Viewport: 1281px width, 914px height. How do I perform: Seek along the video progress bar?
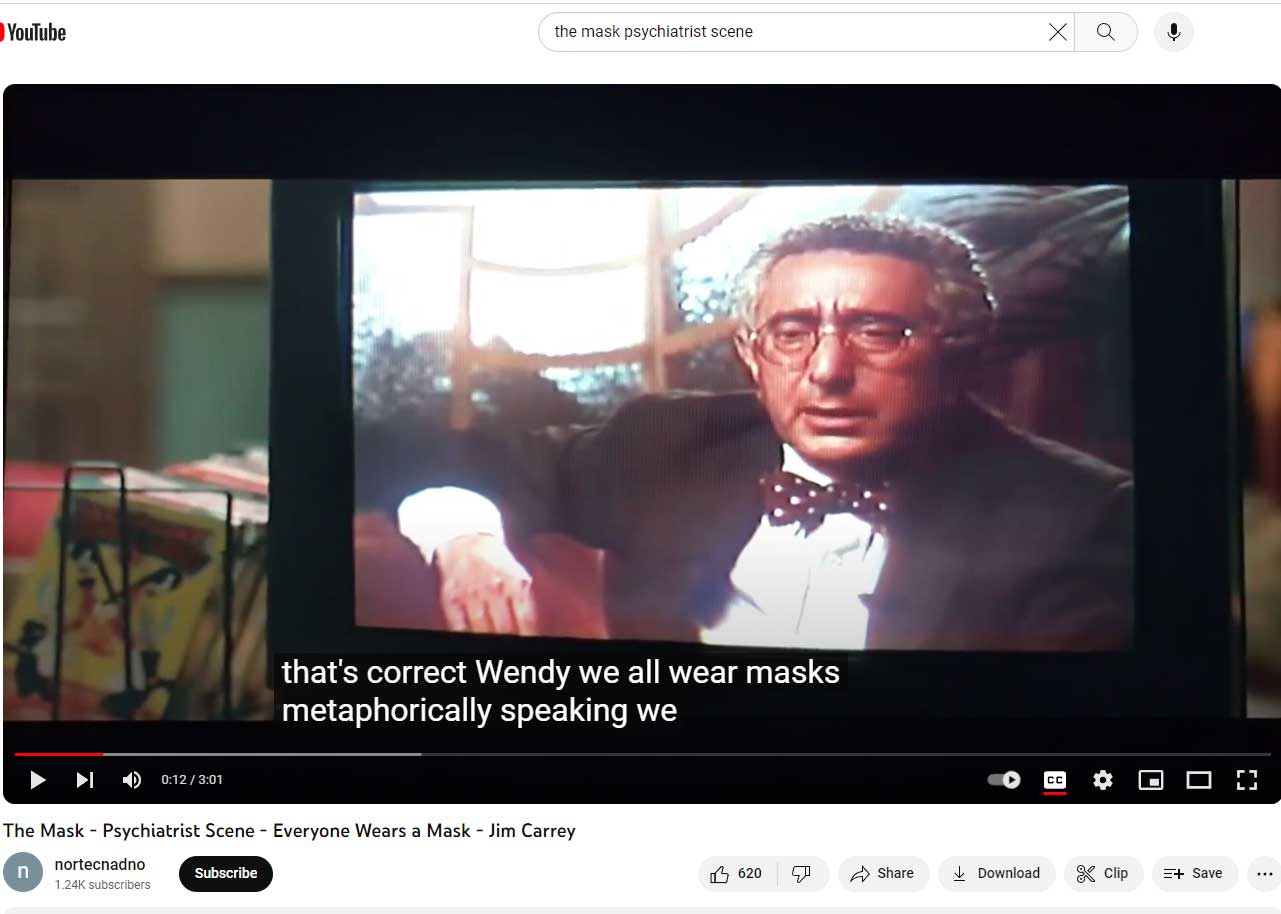tap(642, 754)
